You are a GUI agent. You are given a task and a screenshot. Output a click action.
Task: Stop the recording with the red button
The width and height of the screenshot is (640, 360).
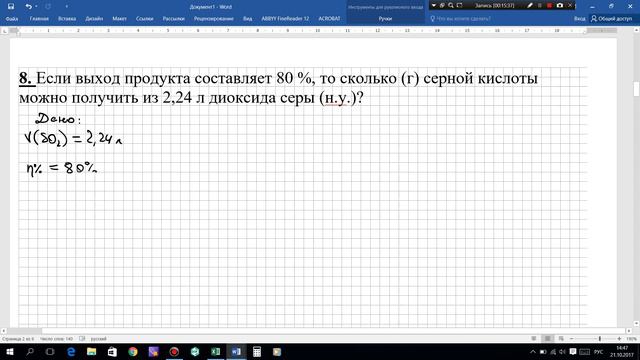pos(549,6)
